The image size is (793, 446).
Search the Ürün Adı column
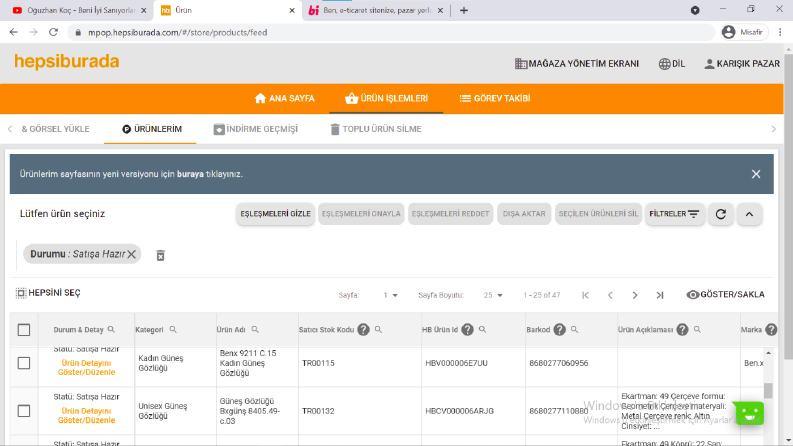pos(255,330)
